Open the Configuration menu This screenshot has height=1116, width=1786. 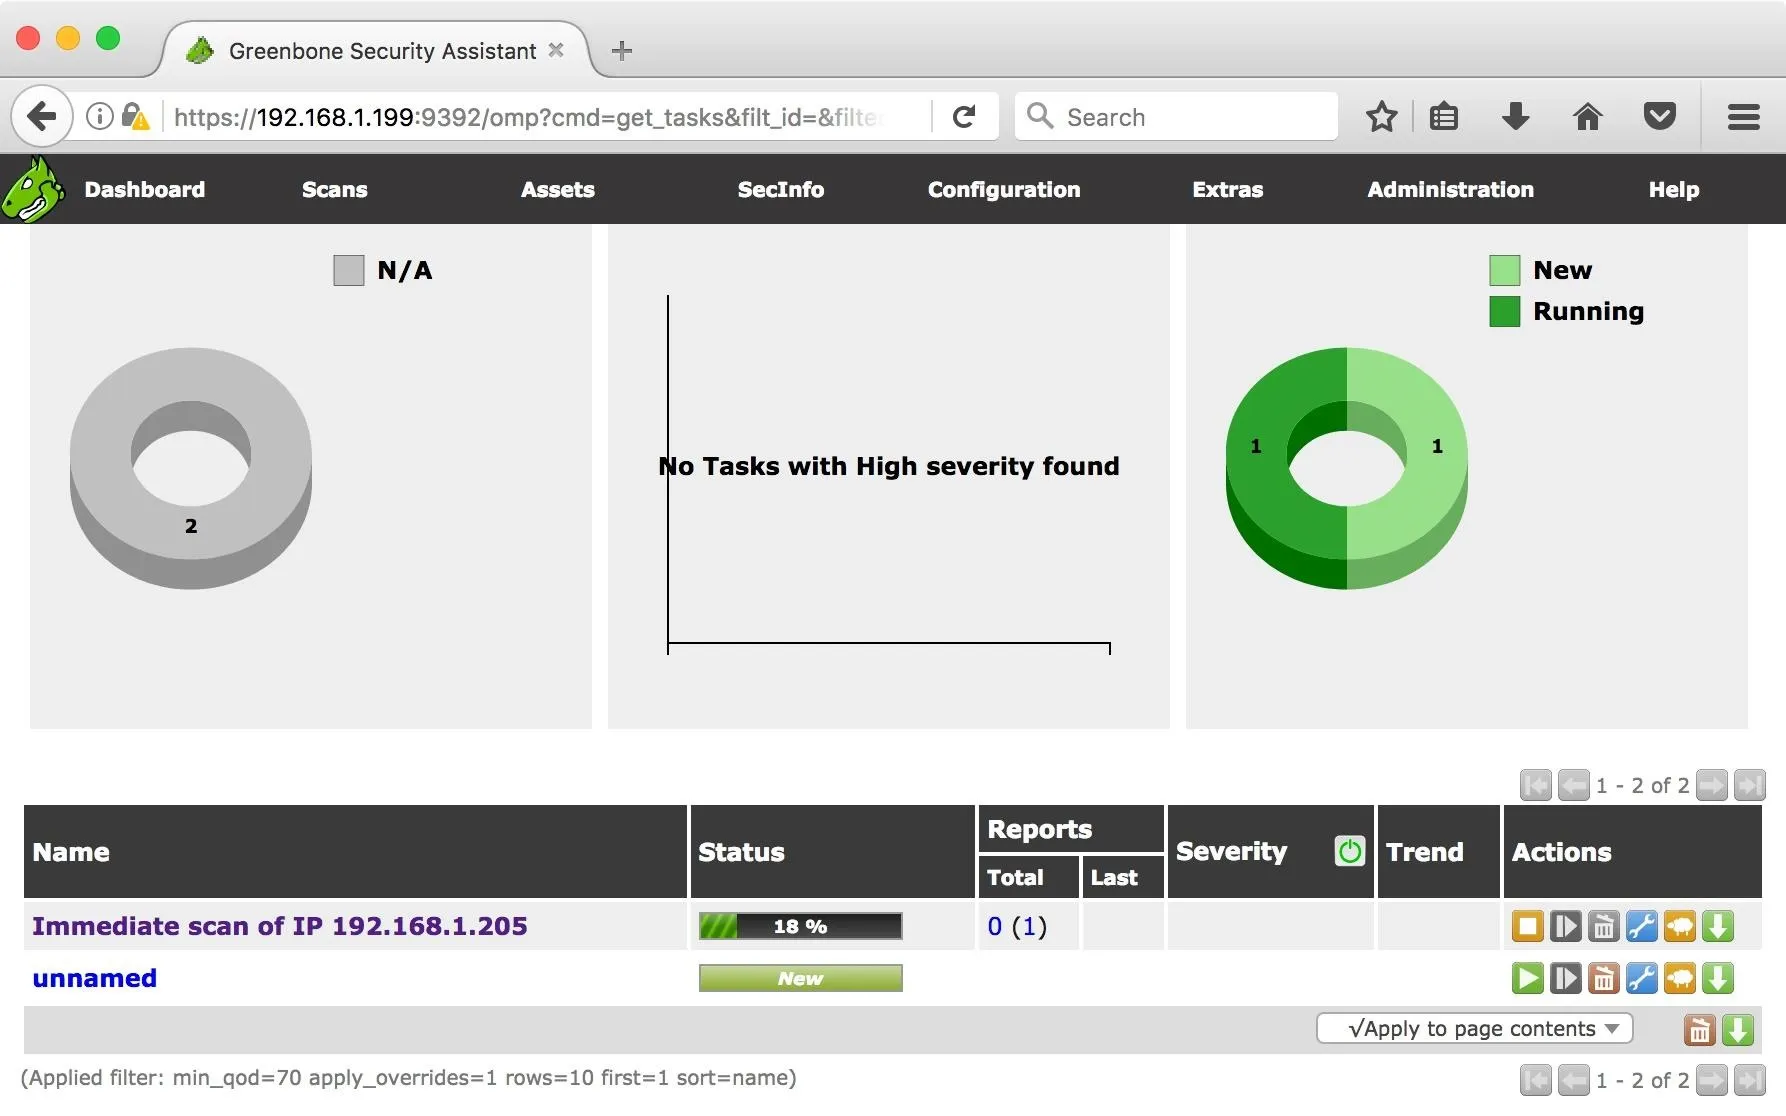click(x=1004, y=189)
